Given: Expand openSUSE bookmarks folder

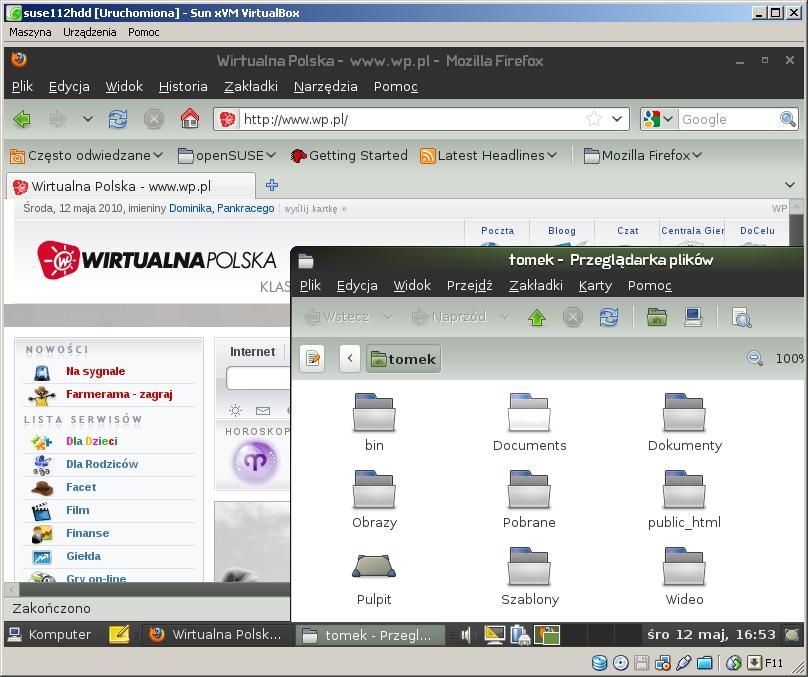Looking at the screenshot, I should pyautogui.click(x=227, y=155).
